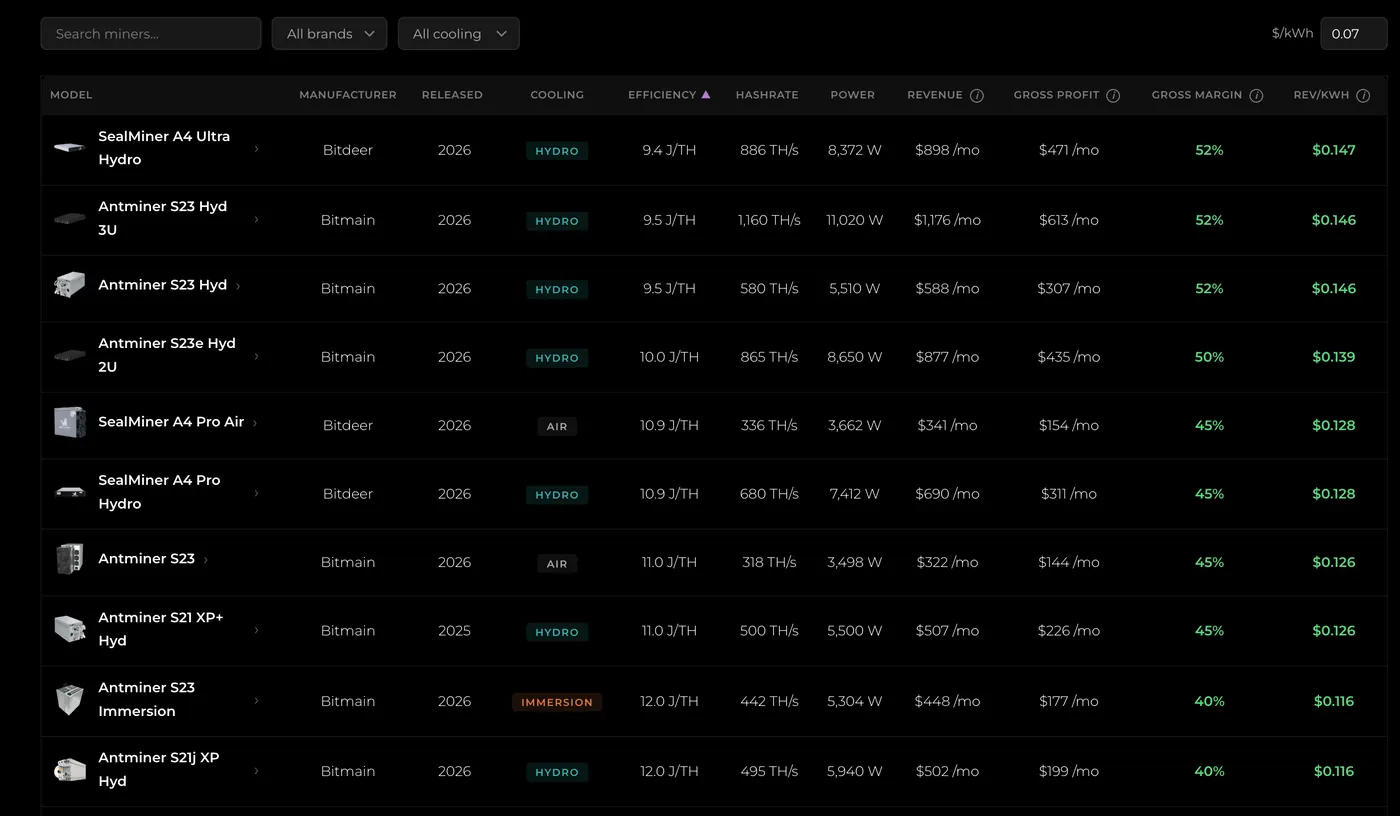Viewport: 1400px width, 816px height.
Task: Sort by Cooling column header
Action: (x=557, y=95)
